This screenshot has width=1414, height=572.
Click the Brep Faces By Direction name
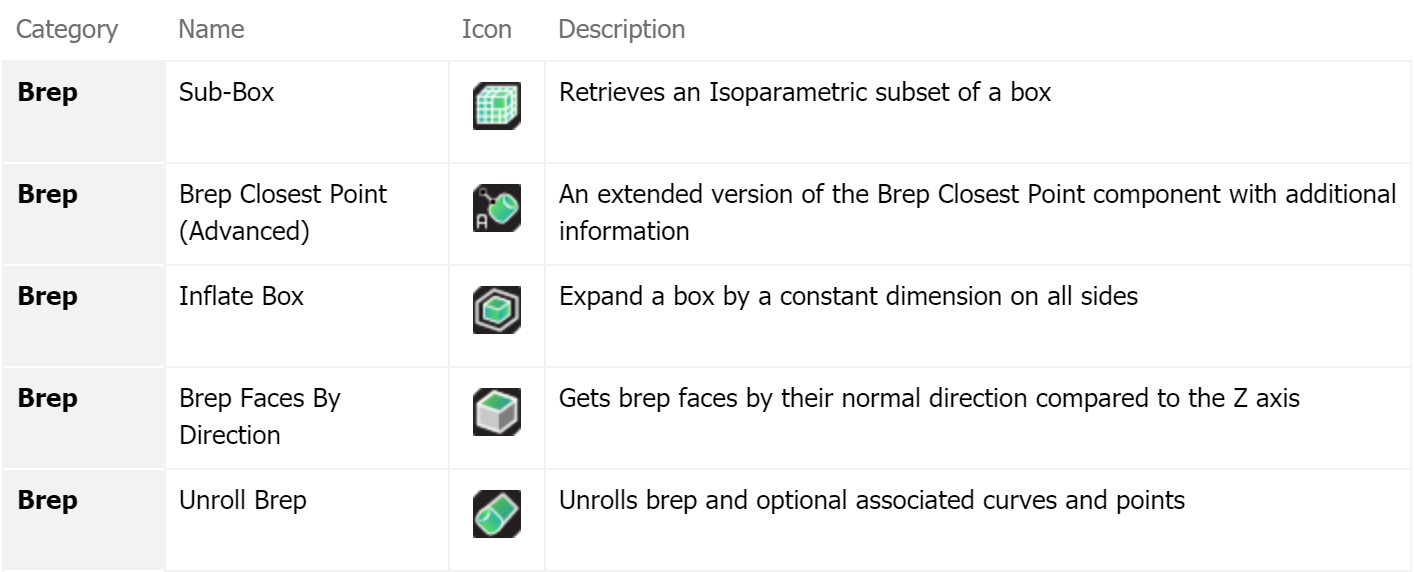click(259, 417)
